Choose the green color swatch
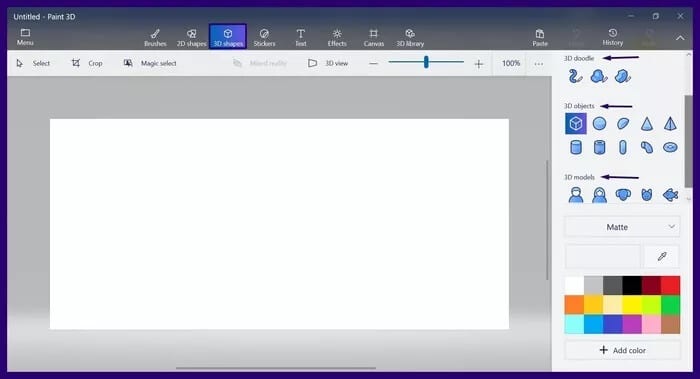This screenshot has height=379, width=700. pos(670,305)
